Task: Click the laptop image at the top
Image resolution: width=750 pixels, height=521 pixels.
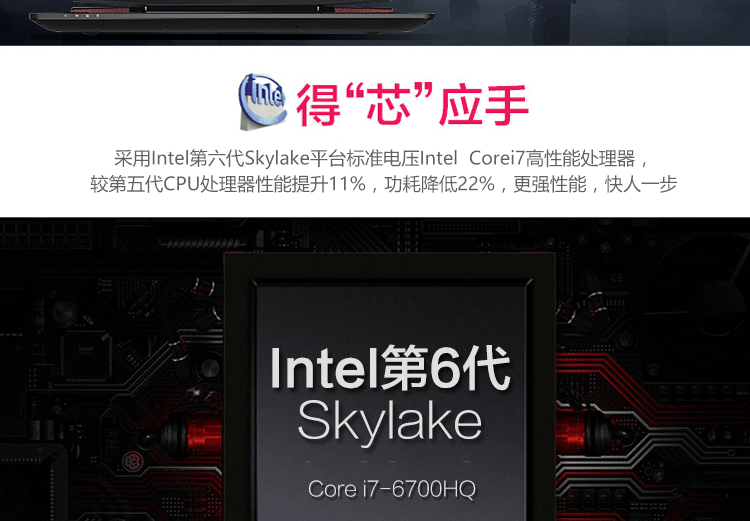Action: [x=232, y=18]
